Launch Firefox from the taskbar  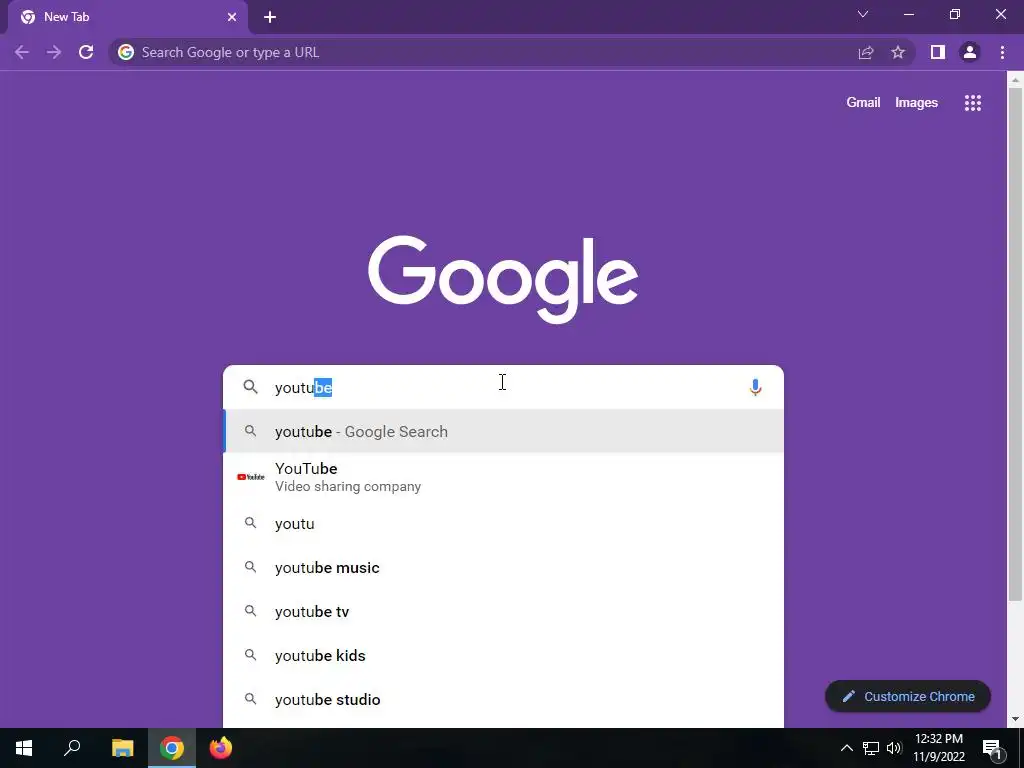click(x=221, y=748)
